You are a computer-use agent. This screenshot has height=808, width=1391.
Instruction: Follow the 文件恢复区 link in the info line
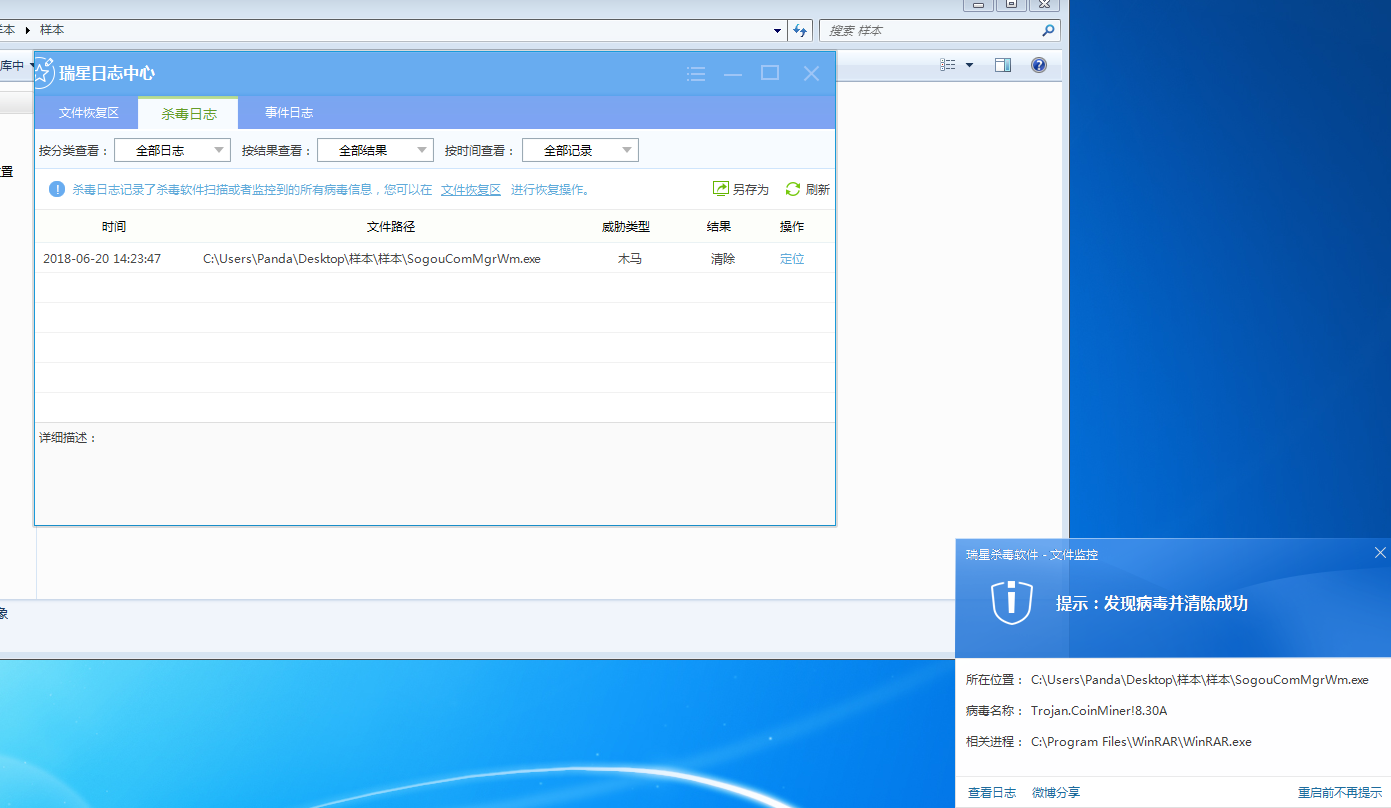471,190
